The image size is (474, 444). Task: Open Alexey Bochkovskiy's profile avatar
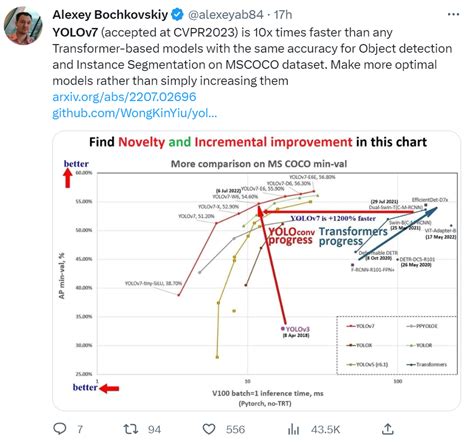click(x=23, y=26)
